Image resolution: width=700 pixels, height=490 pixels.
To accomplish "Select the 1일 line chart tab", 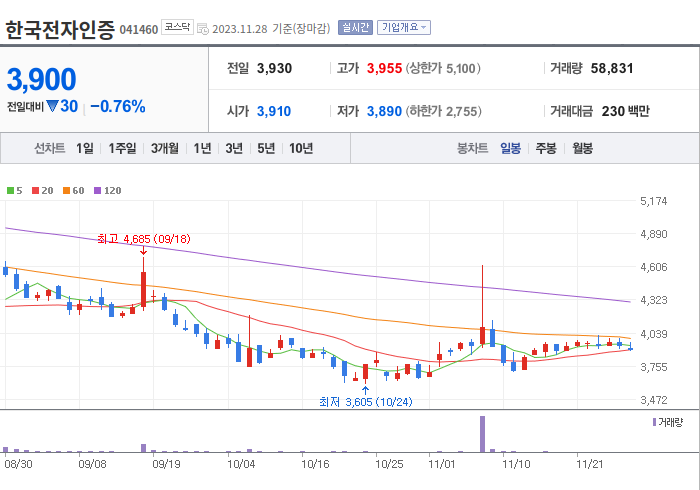I will [85, 148].
